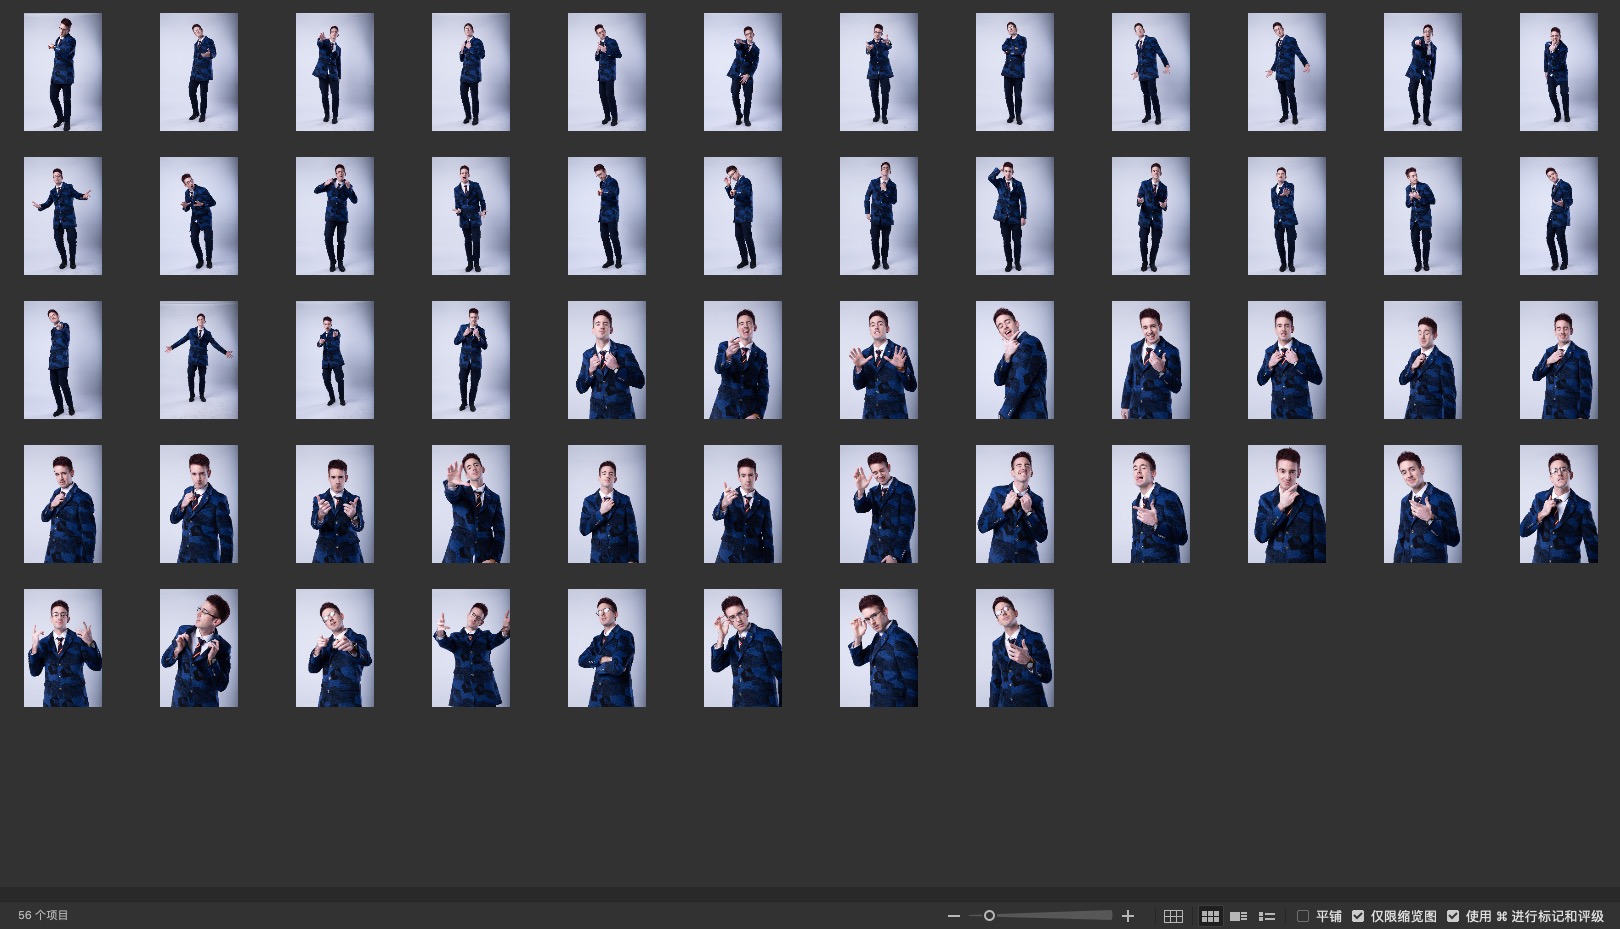Click the 56 个项目 item count label
The width and height of the screenshot is (1620, 929).
[43, 916]
